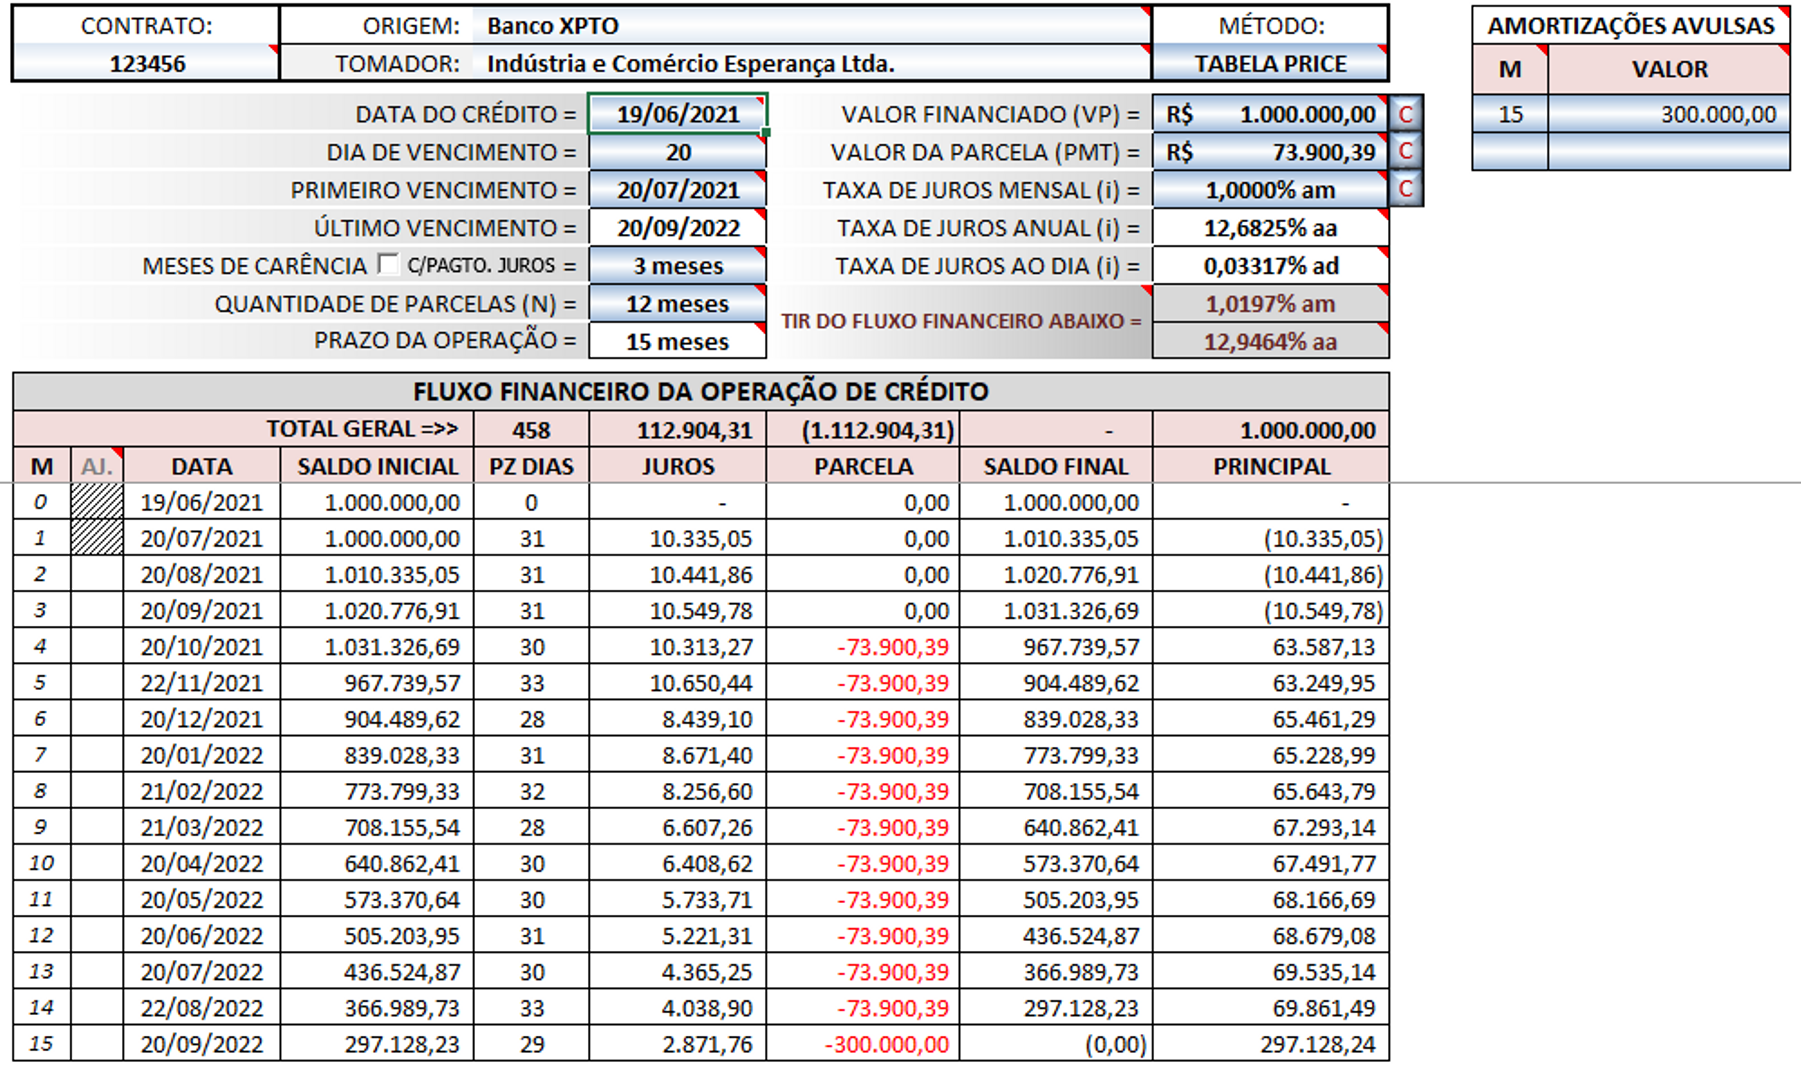1801x1080 pixels.
Task: Click the C button beside Valor Financiado
Action: [x=1406, y=114]
